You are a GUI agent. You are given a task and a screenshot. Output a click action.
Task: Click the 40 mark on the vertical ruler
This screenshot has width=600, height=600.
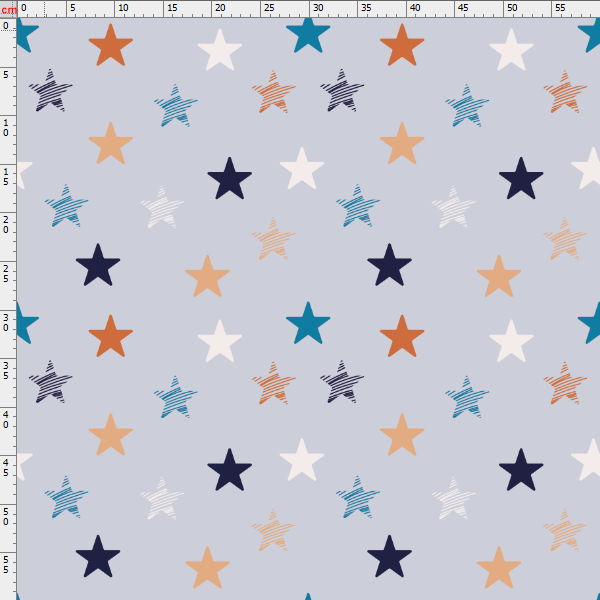coord(6,420)
